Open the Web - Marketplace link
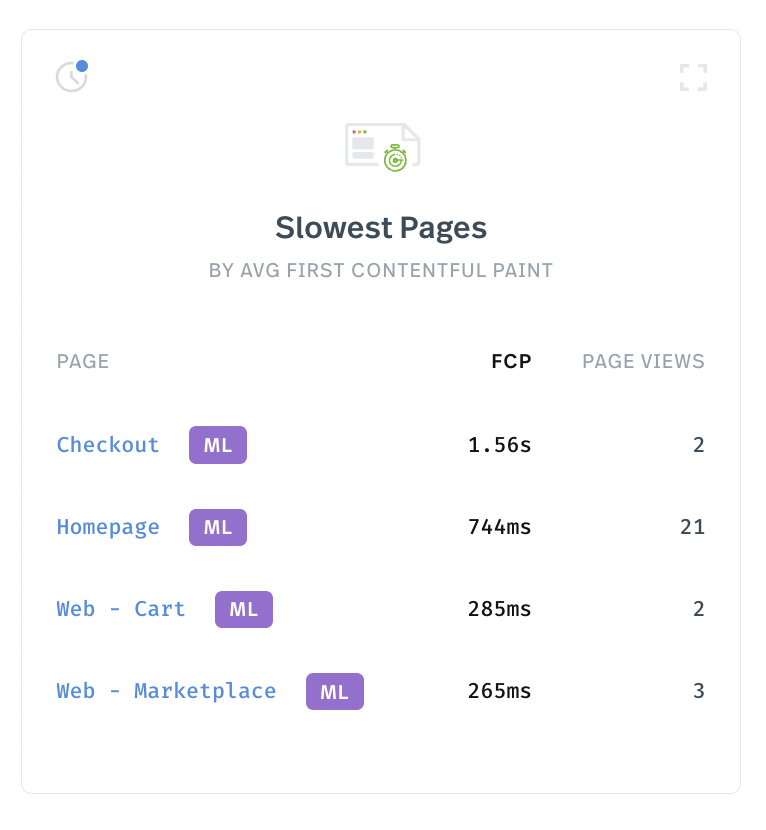 166,691
